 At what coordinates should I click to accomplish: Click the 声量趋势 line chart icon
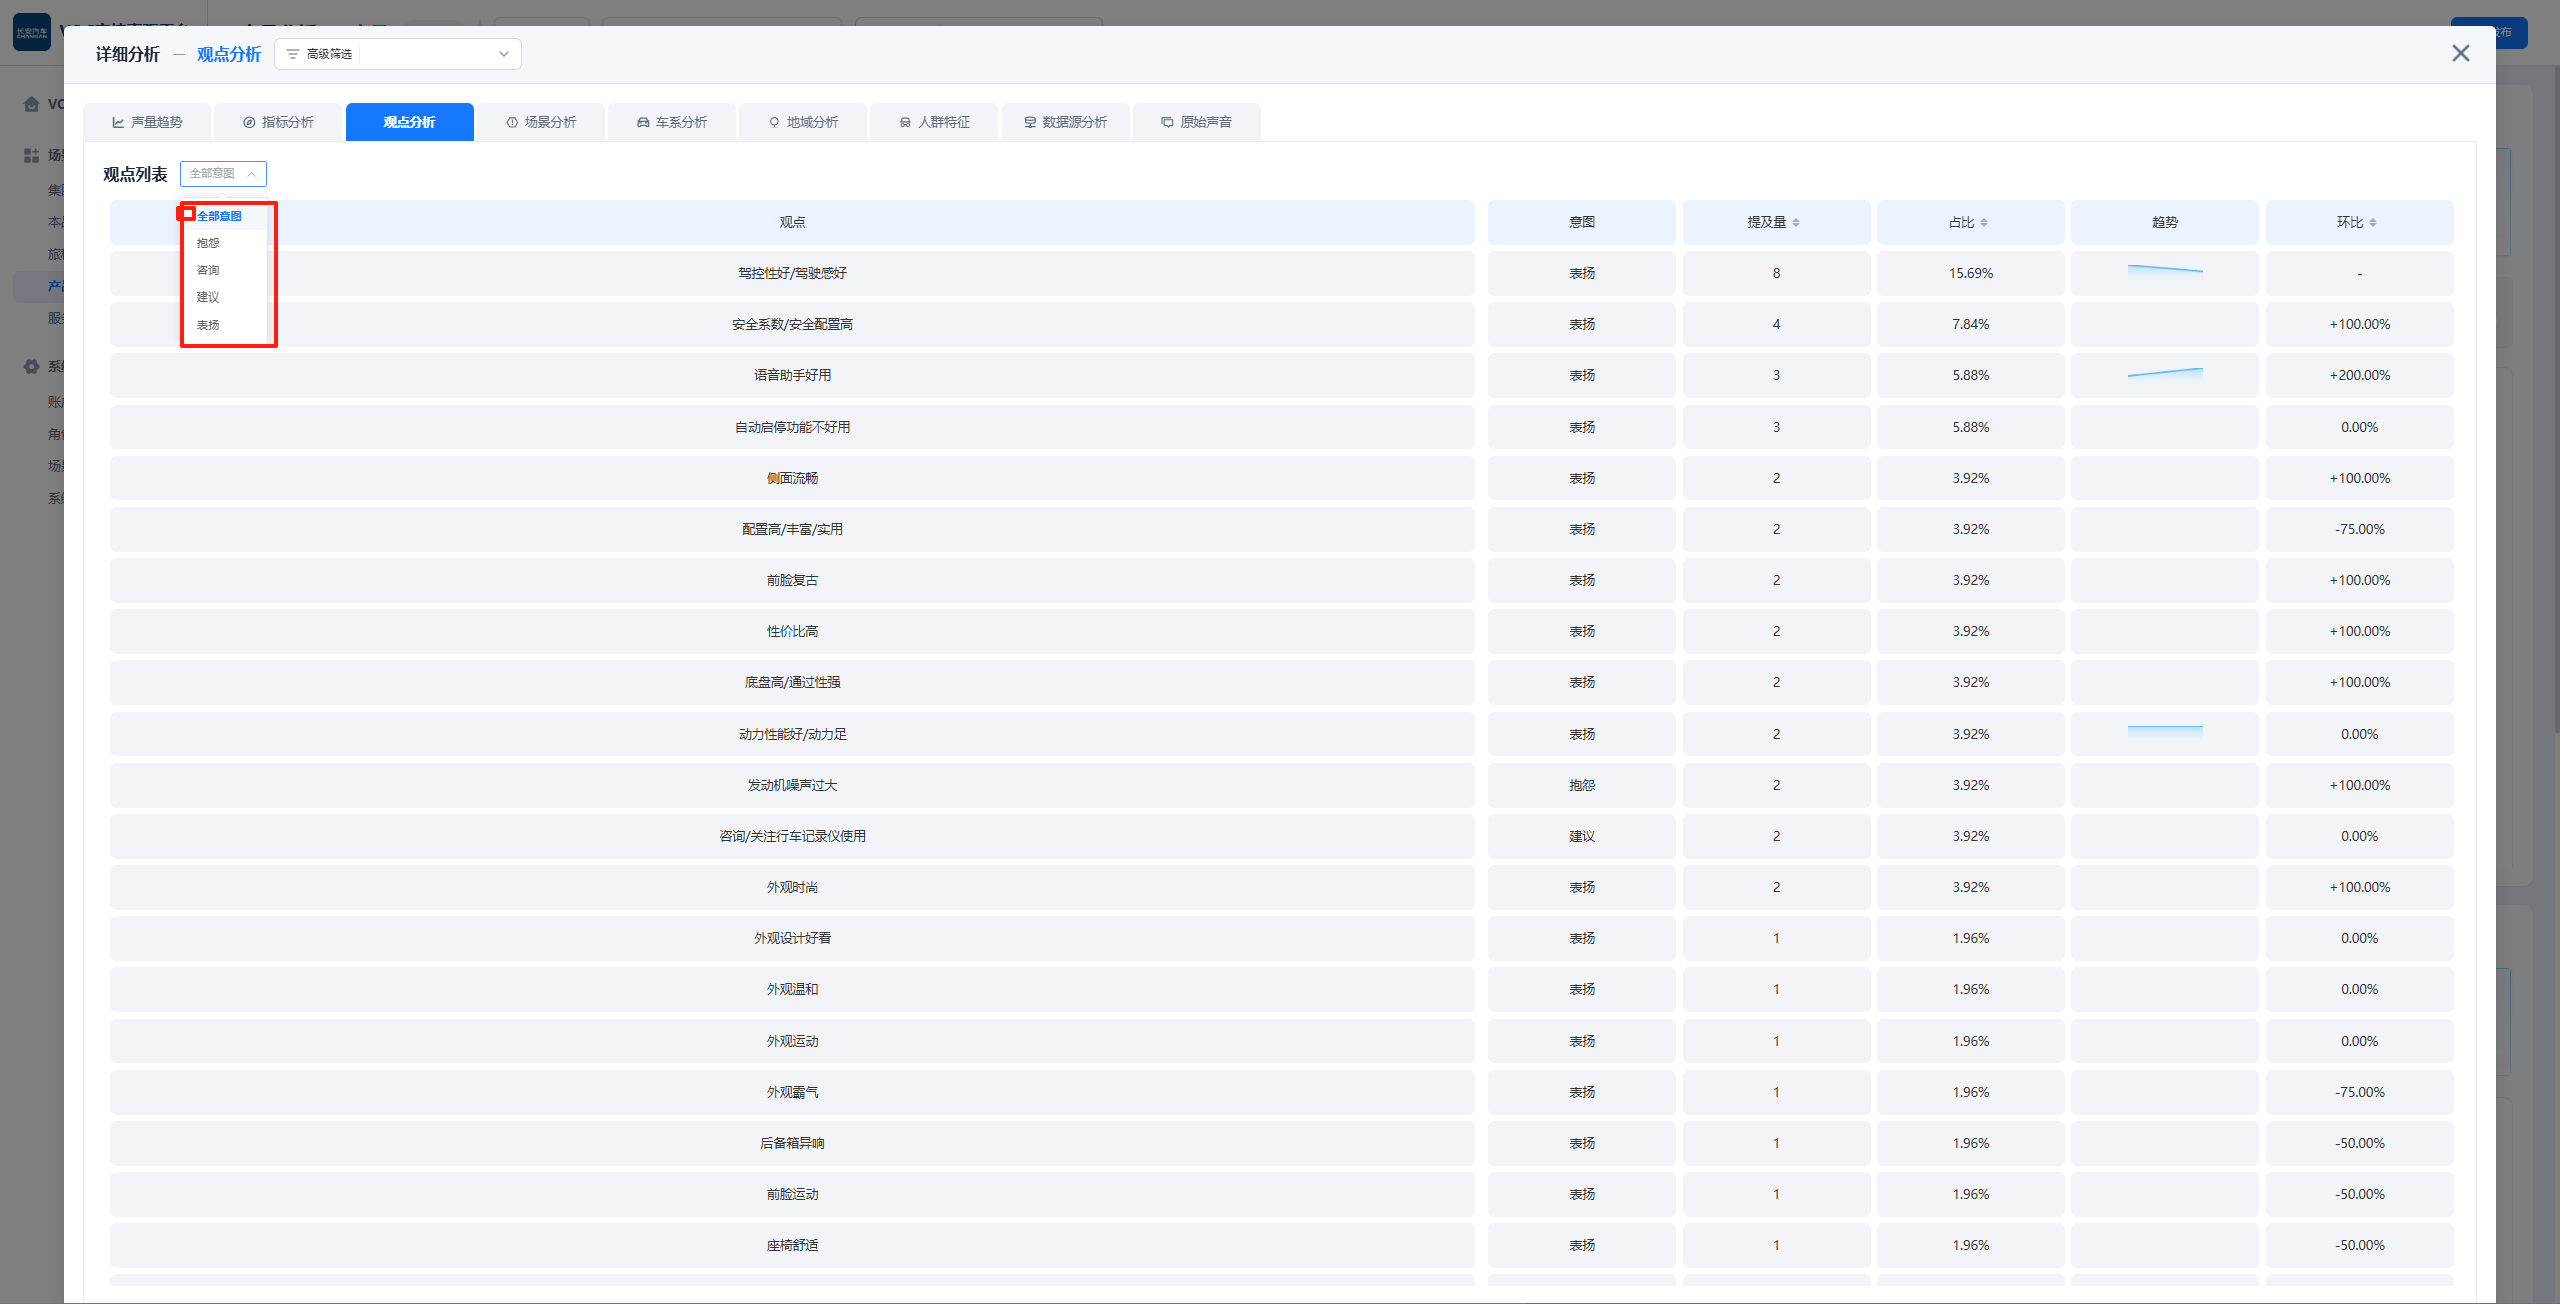[118, 122]
